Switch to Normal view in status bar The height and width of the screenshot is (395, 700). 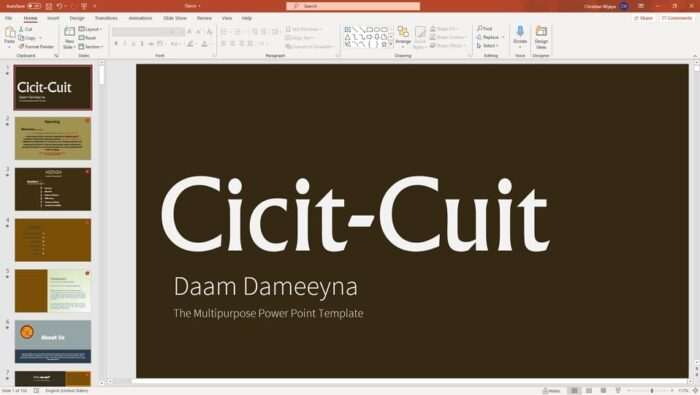[x=574, y=391]
